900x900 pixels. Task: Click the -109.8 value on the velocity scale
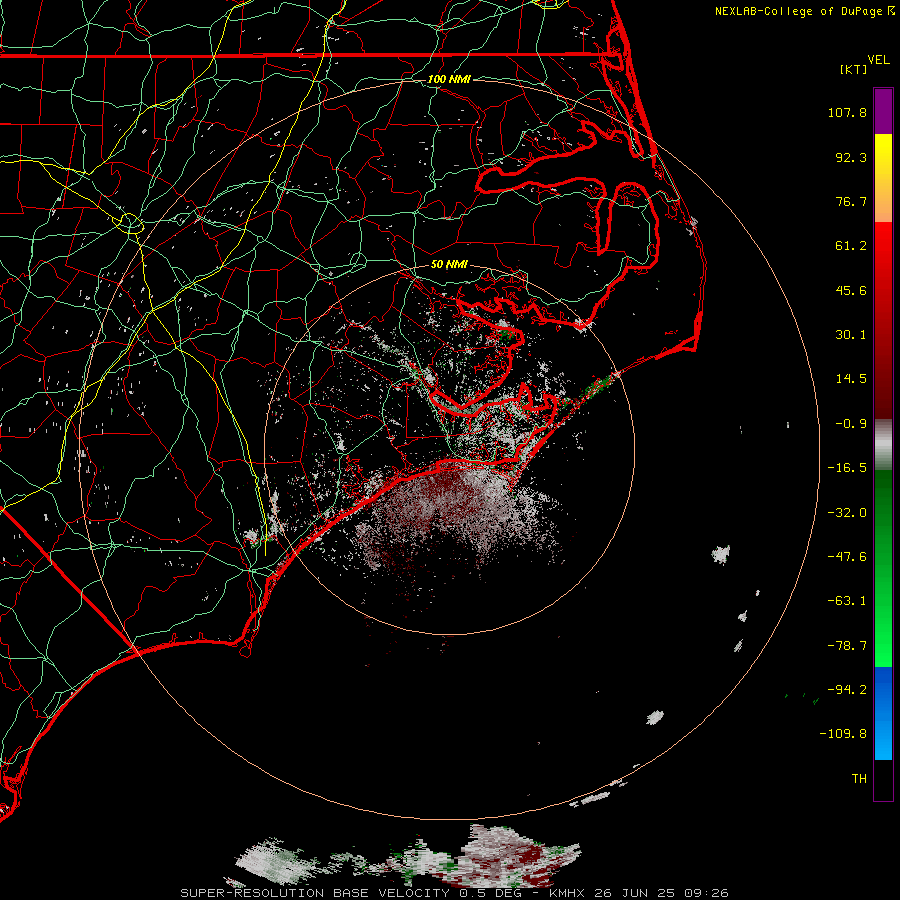tap(843, 734)
